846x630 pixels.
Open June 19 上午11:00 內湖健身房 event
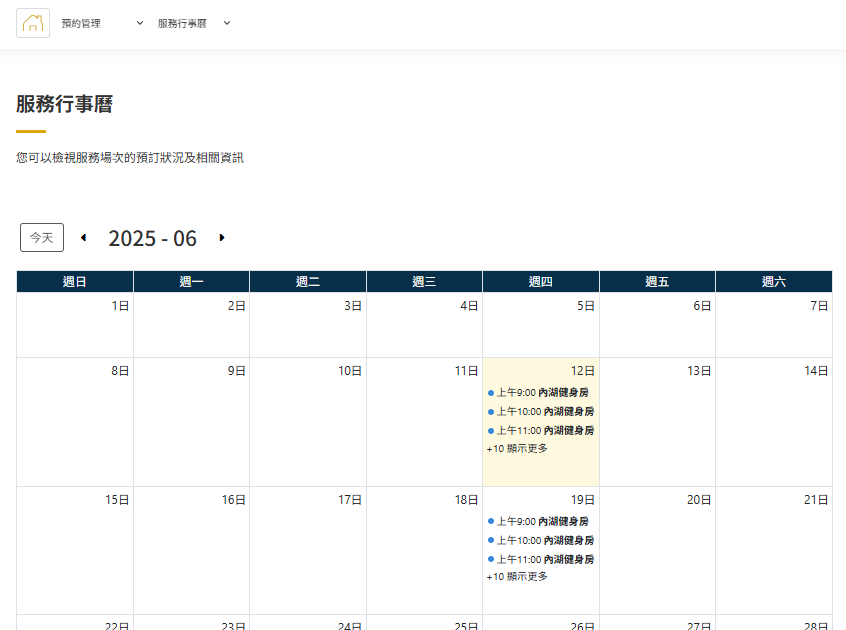541,559
